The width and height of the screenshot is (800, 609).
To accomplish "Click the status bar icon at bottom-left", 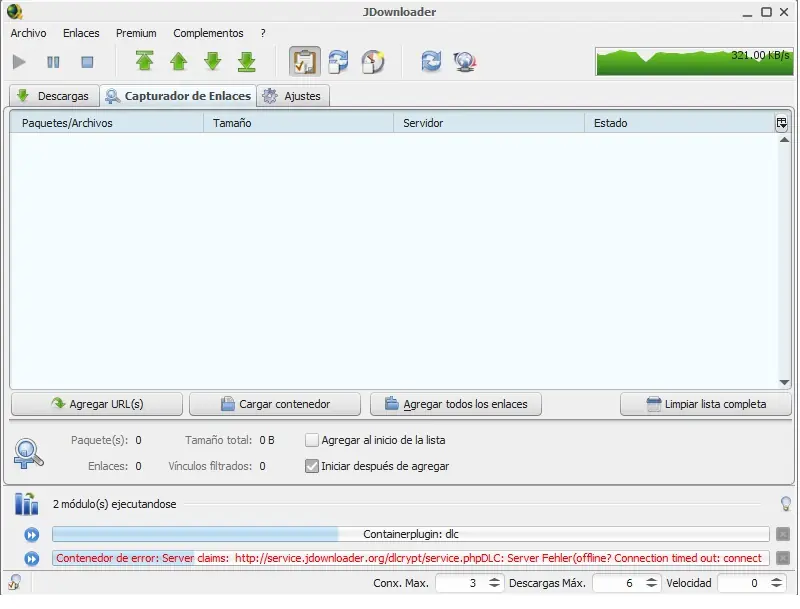I will pyautogui.click(x=15, y=582).
